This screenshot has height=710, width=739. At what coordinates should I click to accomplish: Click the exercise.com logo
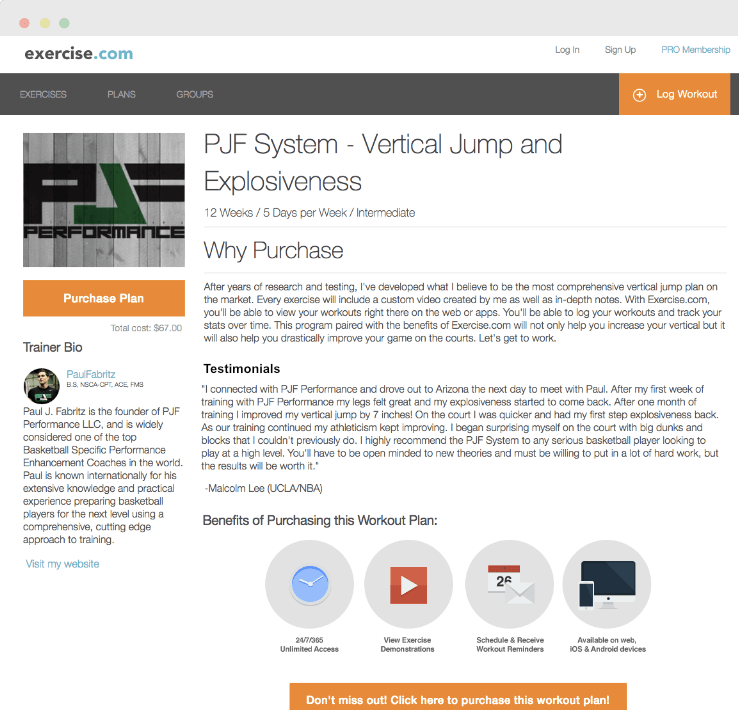coord(79,54)
